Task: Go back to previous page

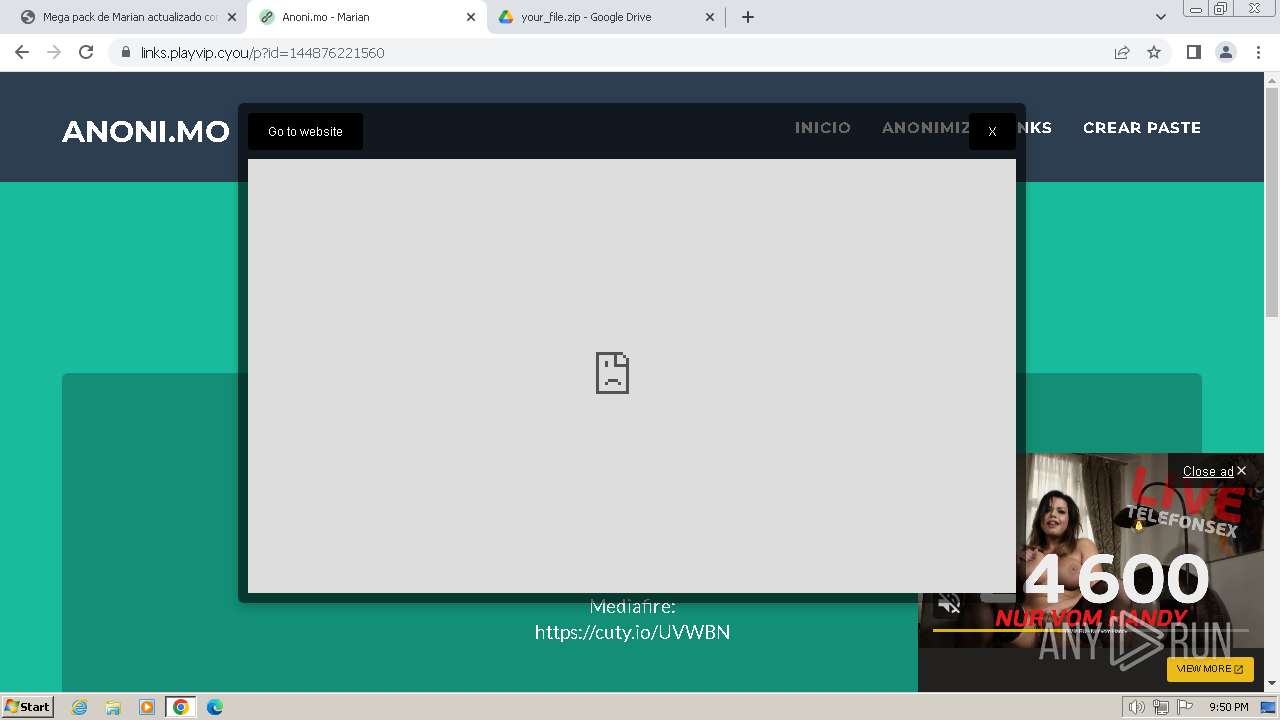Action: pyautogui.click(x=22, y=52)
